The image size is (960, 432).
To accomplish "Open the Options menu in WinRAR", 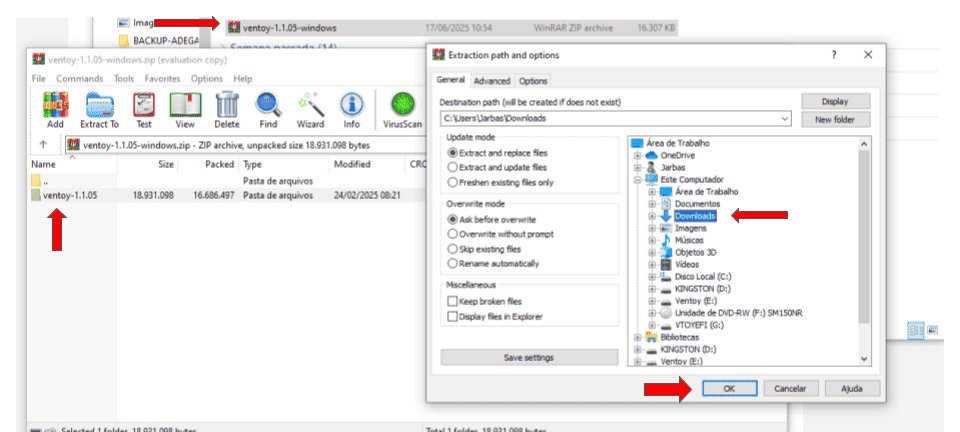I will pyautogui.click(x=206, y=78).
